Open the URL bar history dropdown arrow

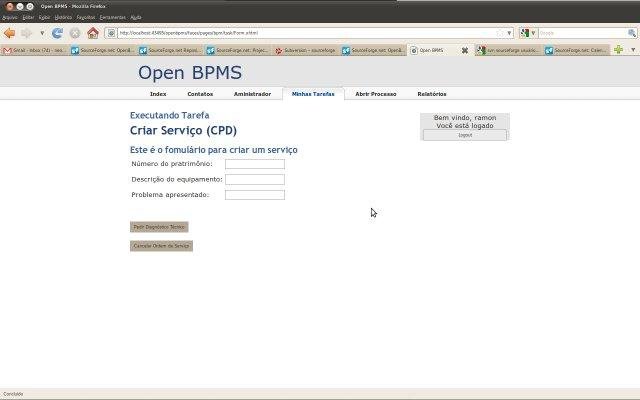pyautogui.click(x=509, y=33)
